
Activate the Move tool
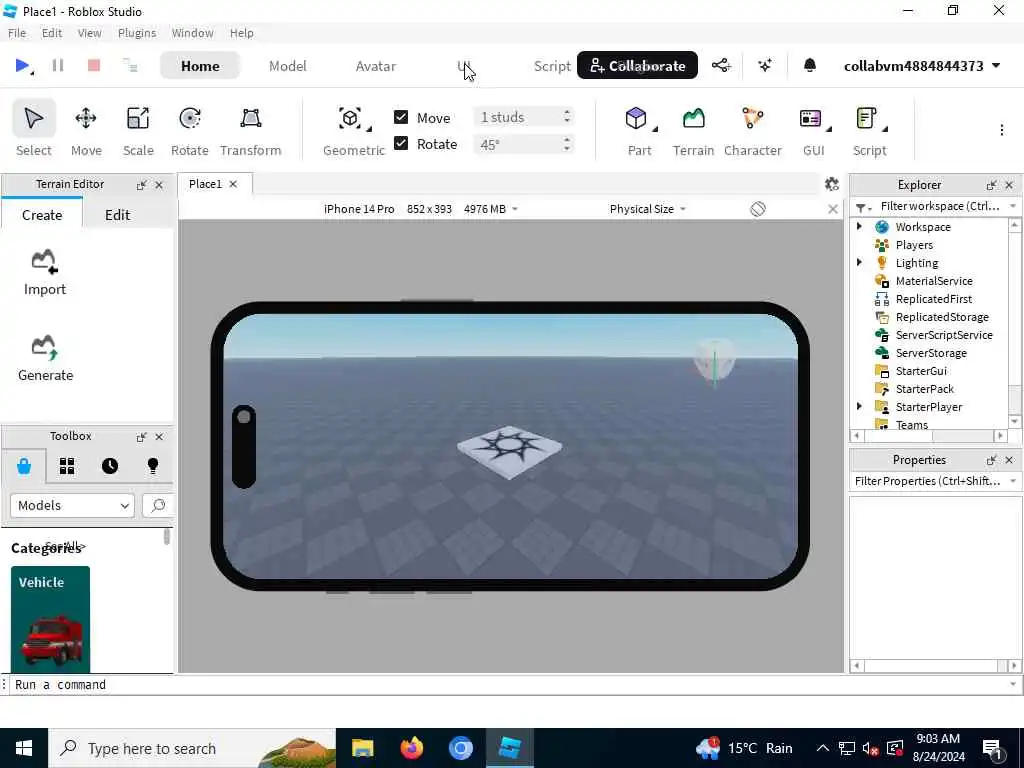point(86,130)
